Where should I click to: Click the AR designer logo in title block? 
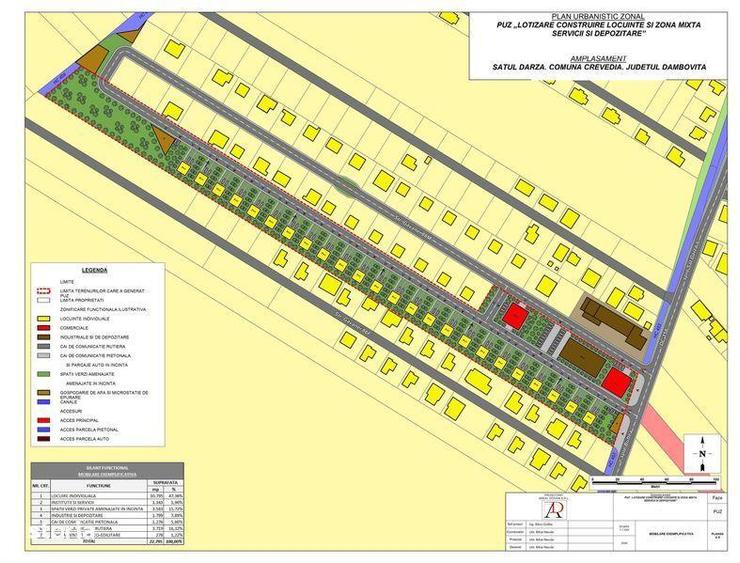tap(553, 510)
